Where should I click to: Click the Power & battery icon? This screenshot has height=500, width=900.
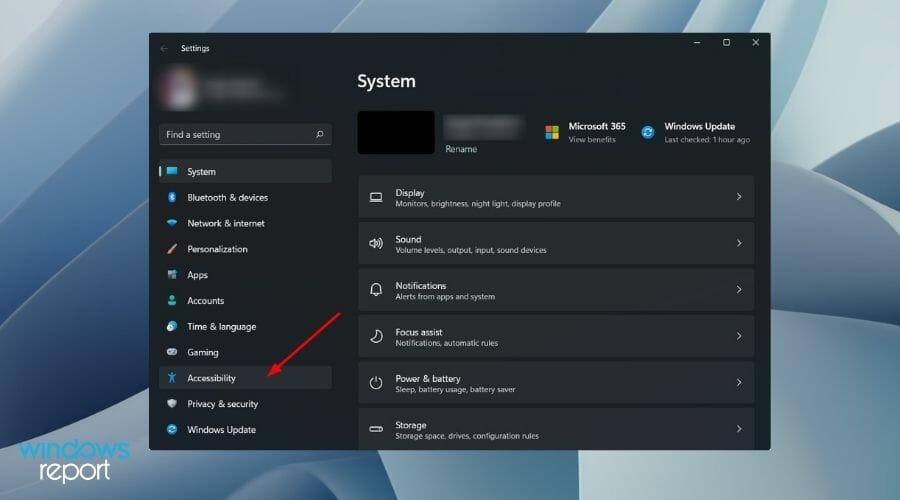click(376, 383)
